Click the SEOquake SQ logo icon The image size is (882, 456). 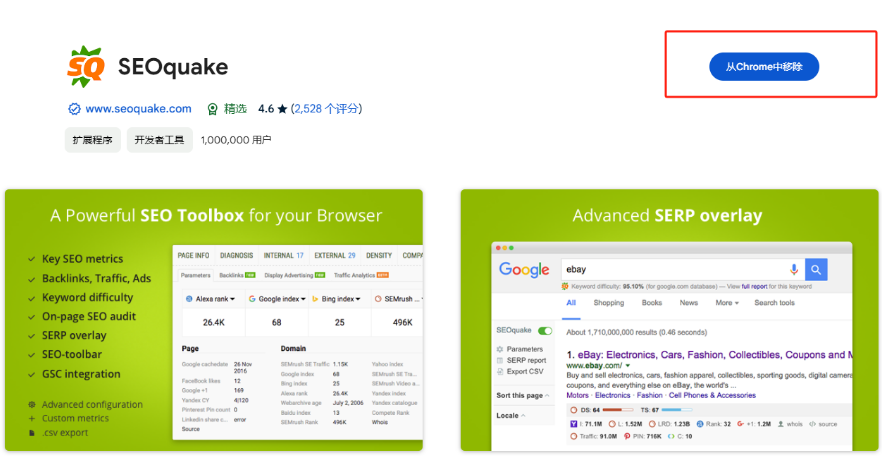tap(86, 67)
